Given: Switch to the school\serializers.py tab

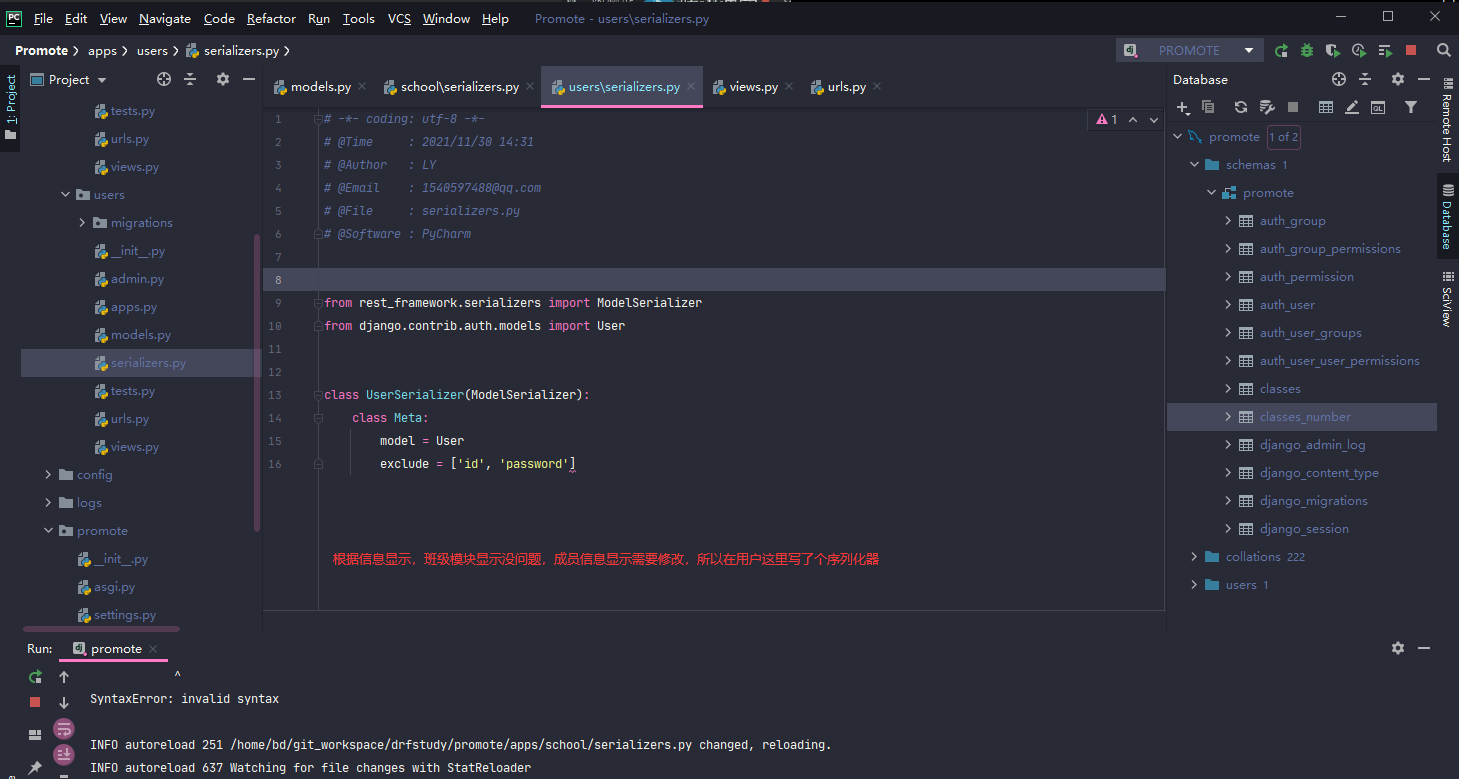Looking at the screenshot, I should pyautogui.click(x=459, y=87).
